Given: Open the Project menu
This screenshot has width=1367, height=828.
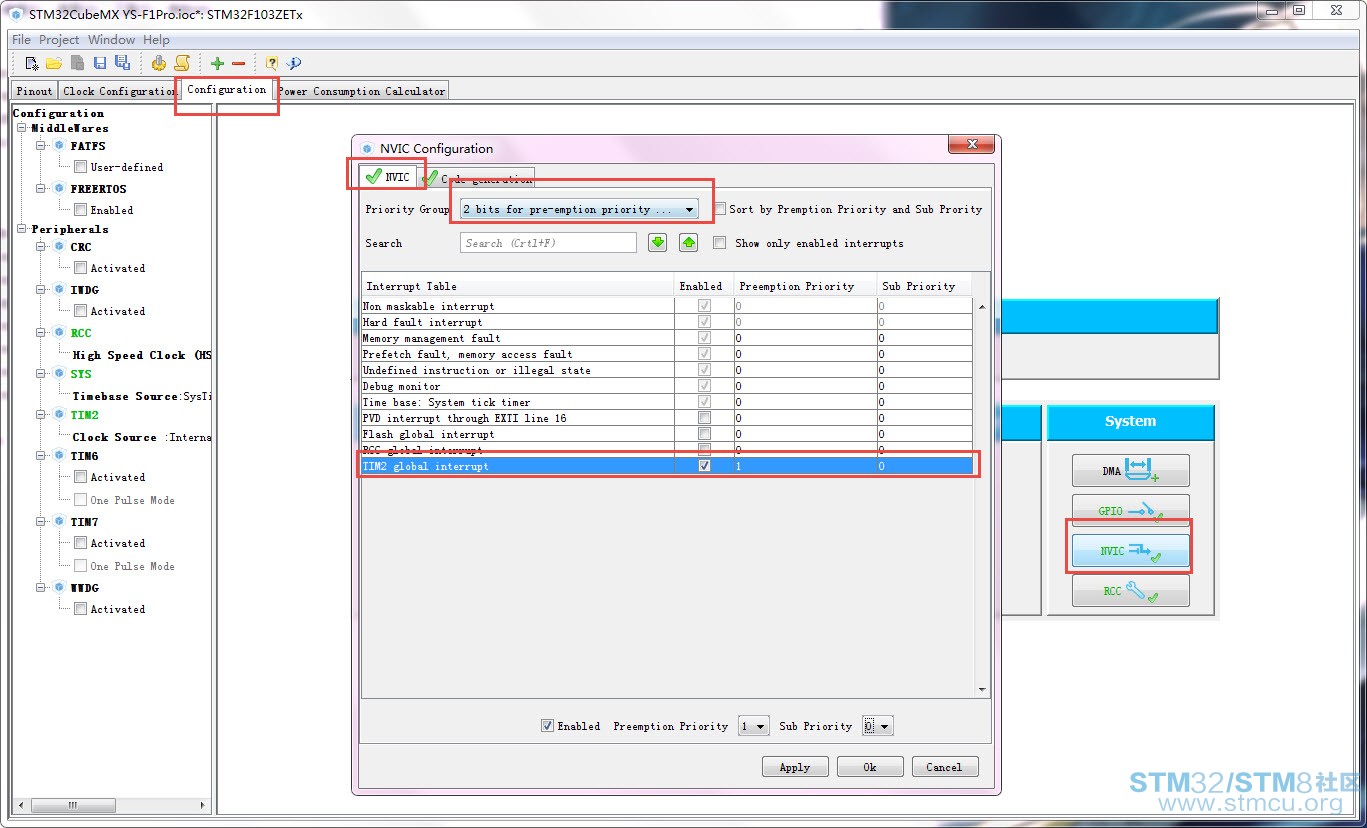Looking at the screenshot, I should click(59, 40).
